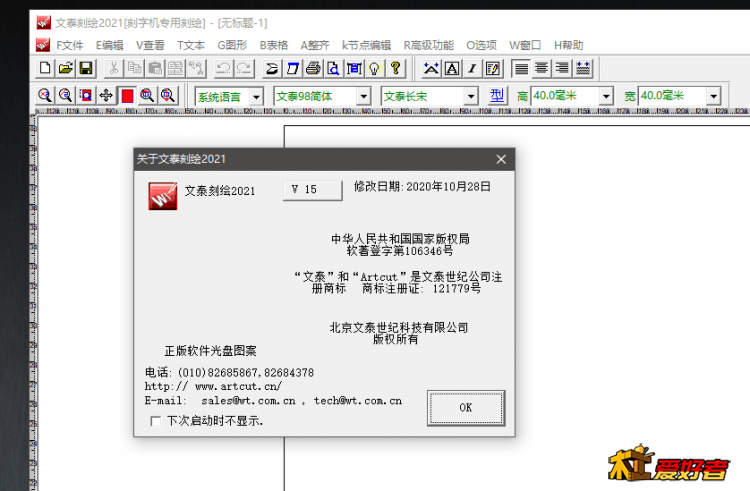Open the A整齐 menu
This screenshot has width=750, height=491.
coord(315,45)
